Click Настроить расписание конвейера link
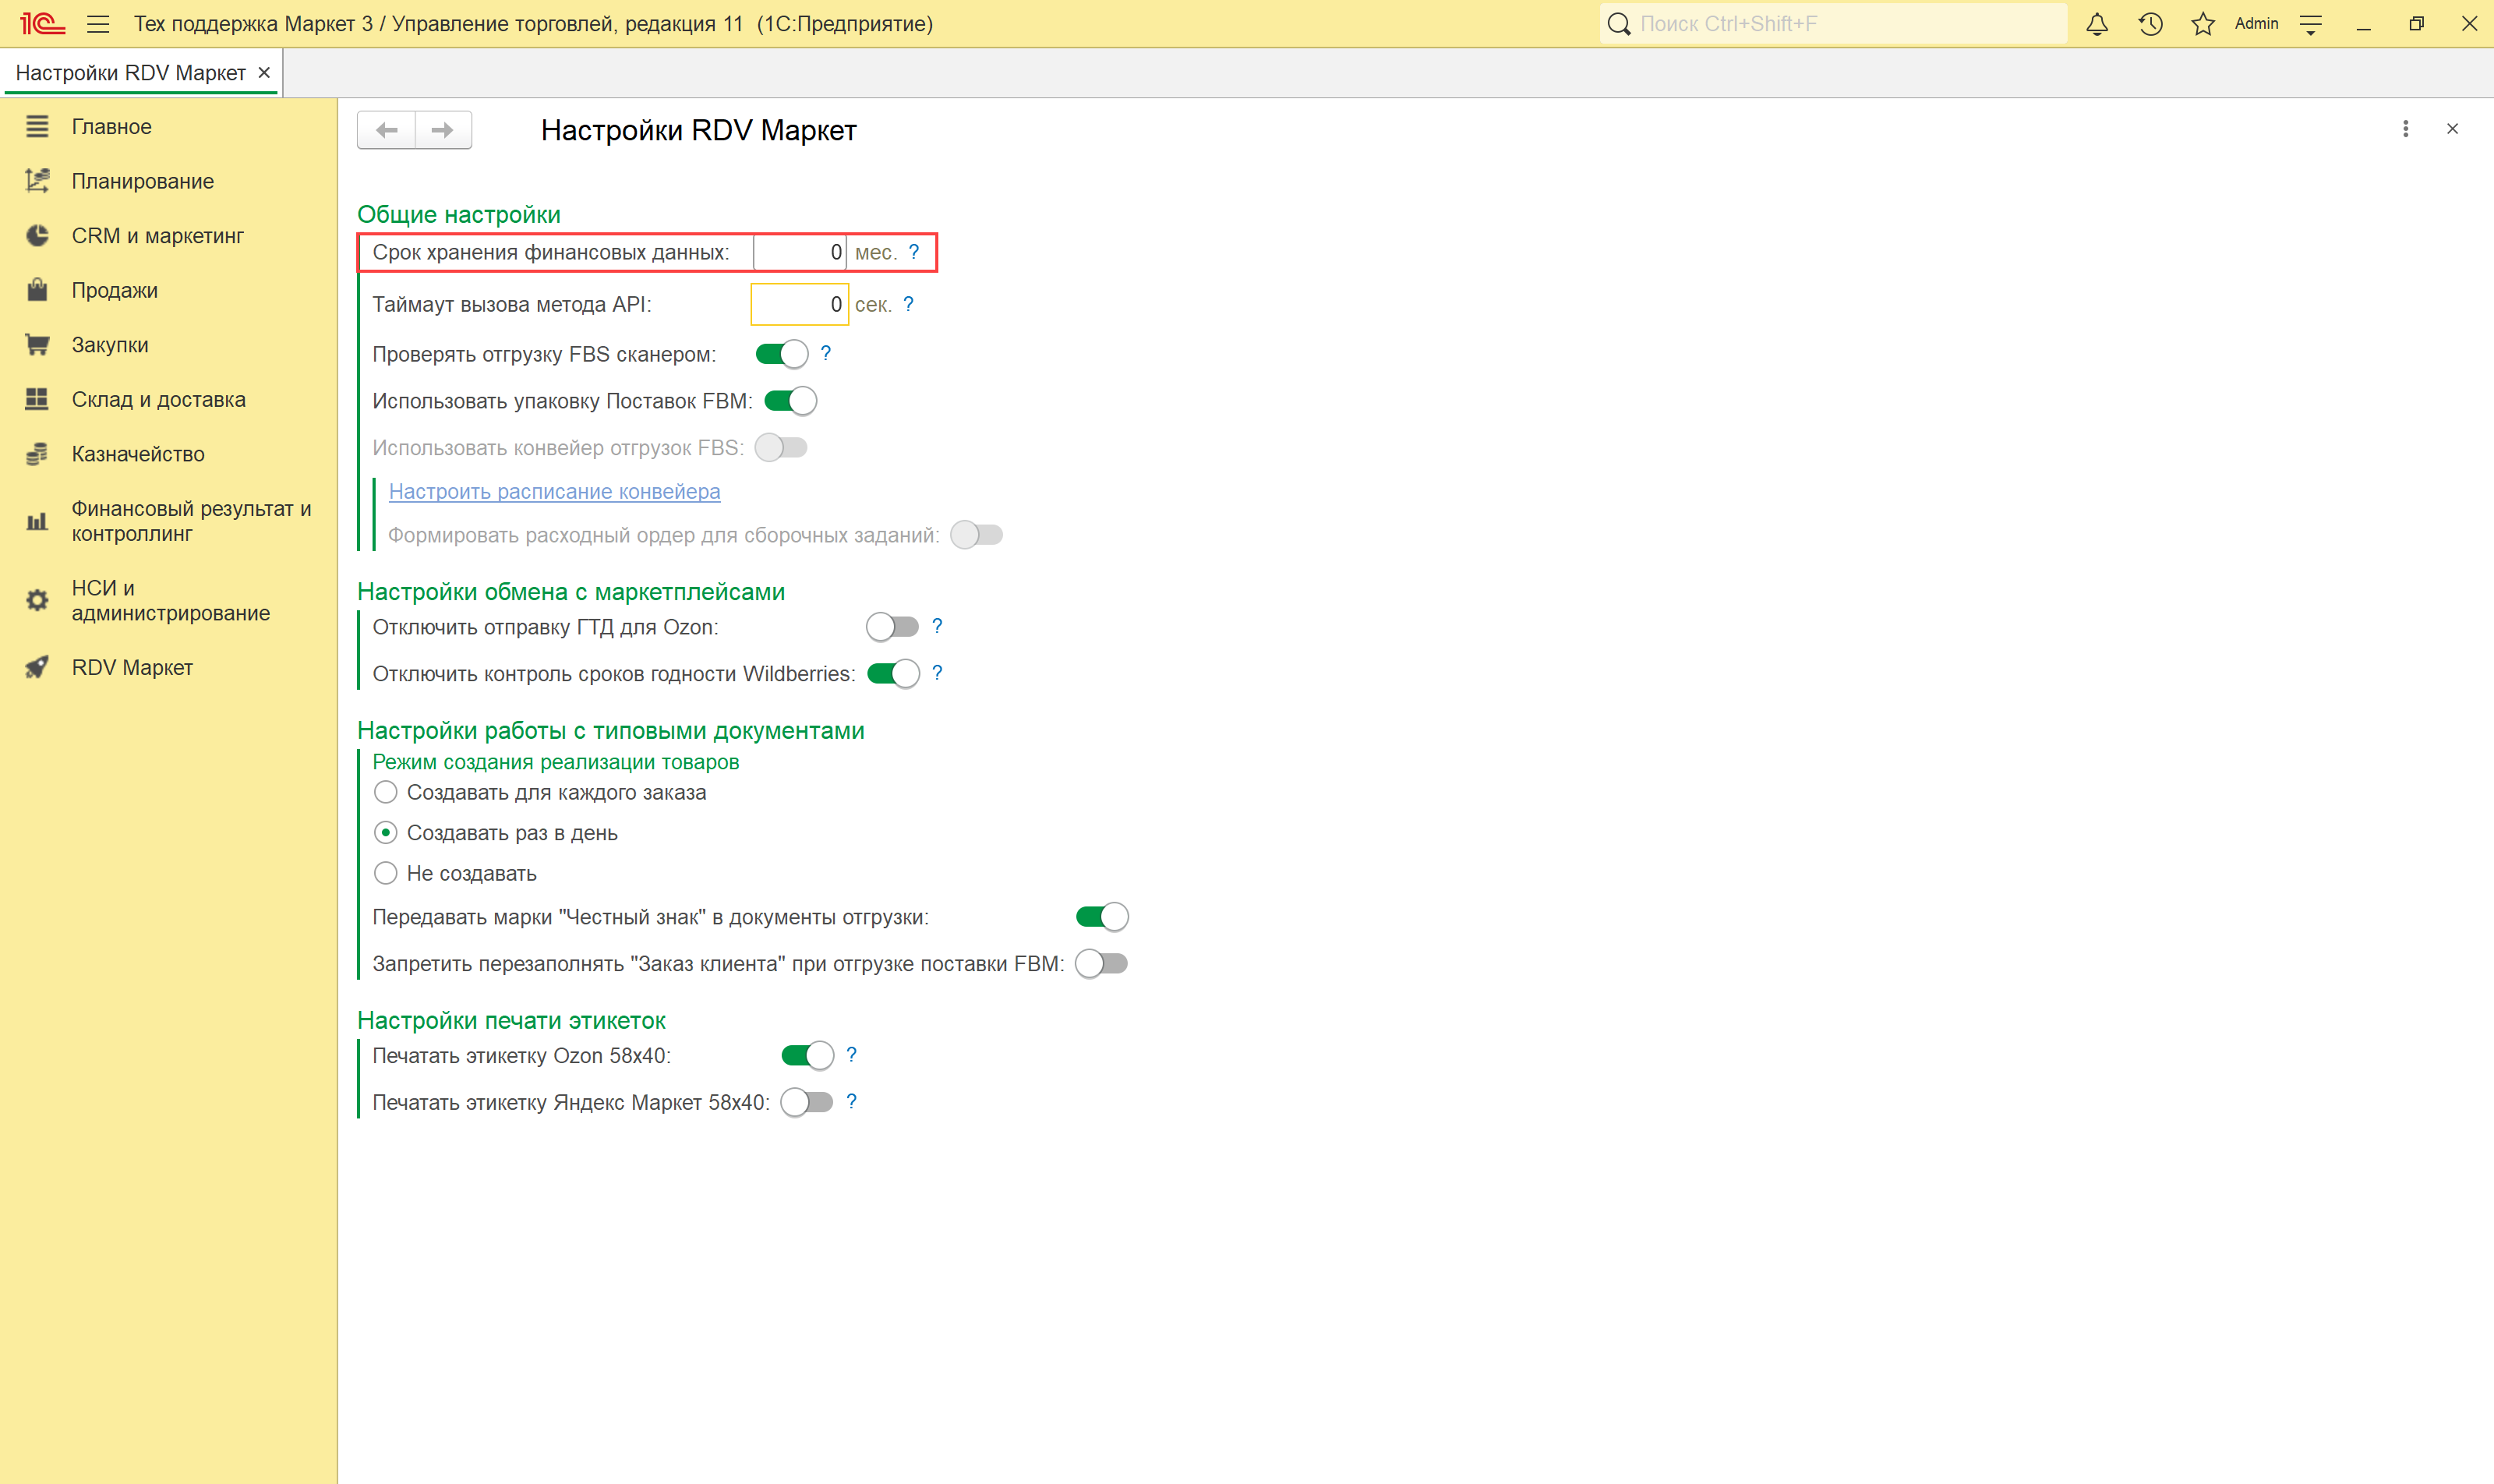The width and height of the screenshot is (2494, 1484). click(x=554, y=491)
